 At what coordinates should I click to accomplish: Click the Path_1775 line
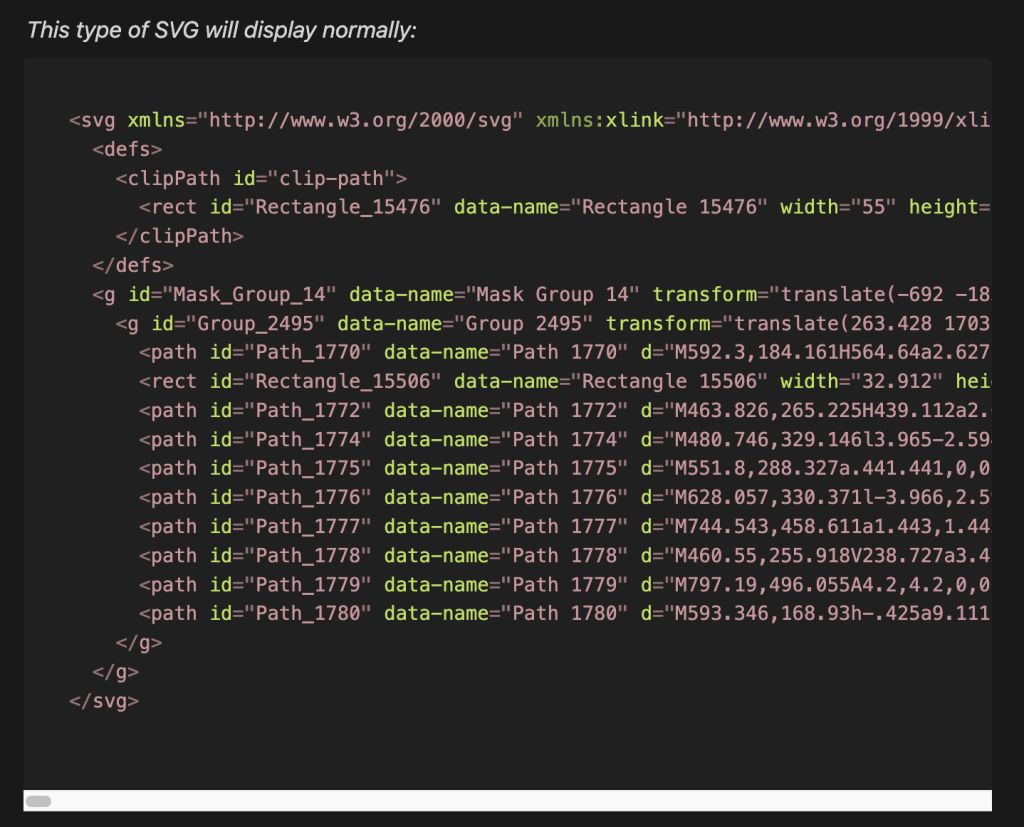coord(565,468)
